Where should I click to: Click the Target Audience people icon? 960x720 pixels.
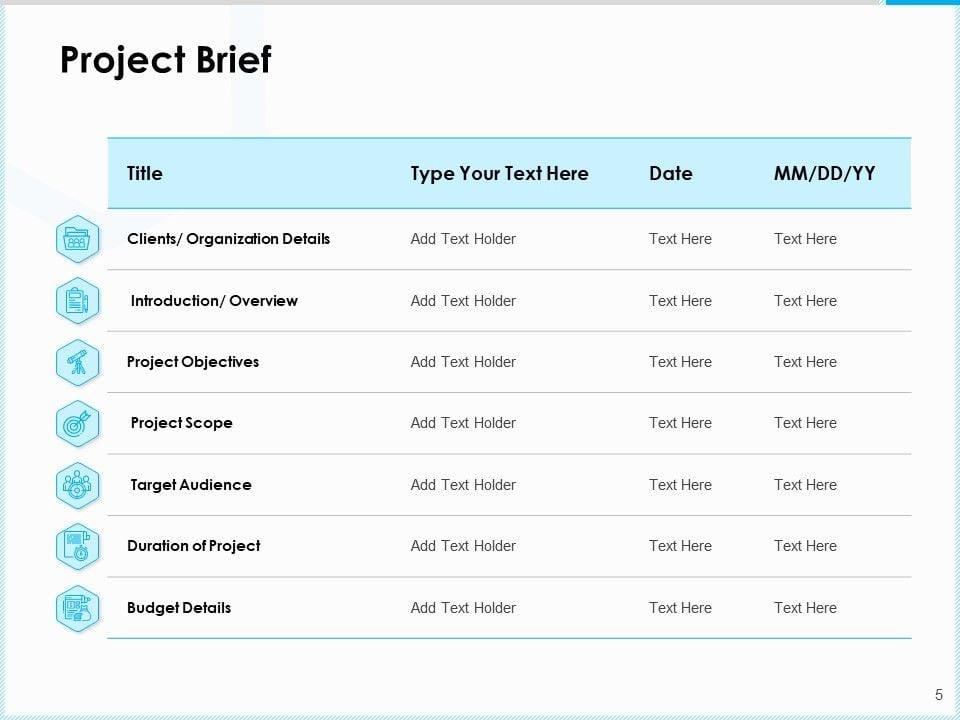[x=77, y=485]
